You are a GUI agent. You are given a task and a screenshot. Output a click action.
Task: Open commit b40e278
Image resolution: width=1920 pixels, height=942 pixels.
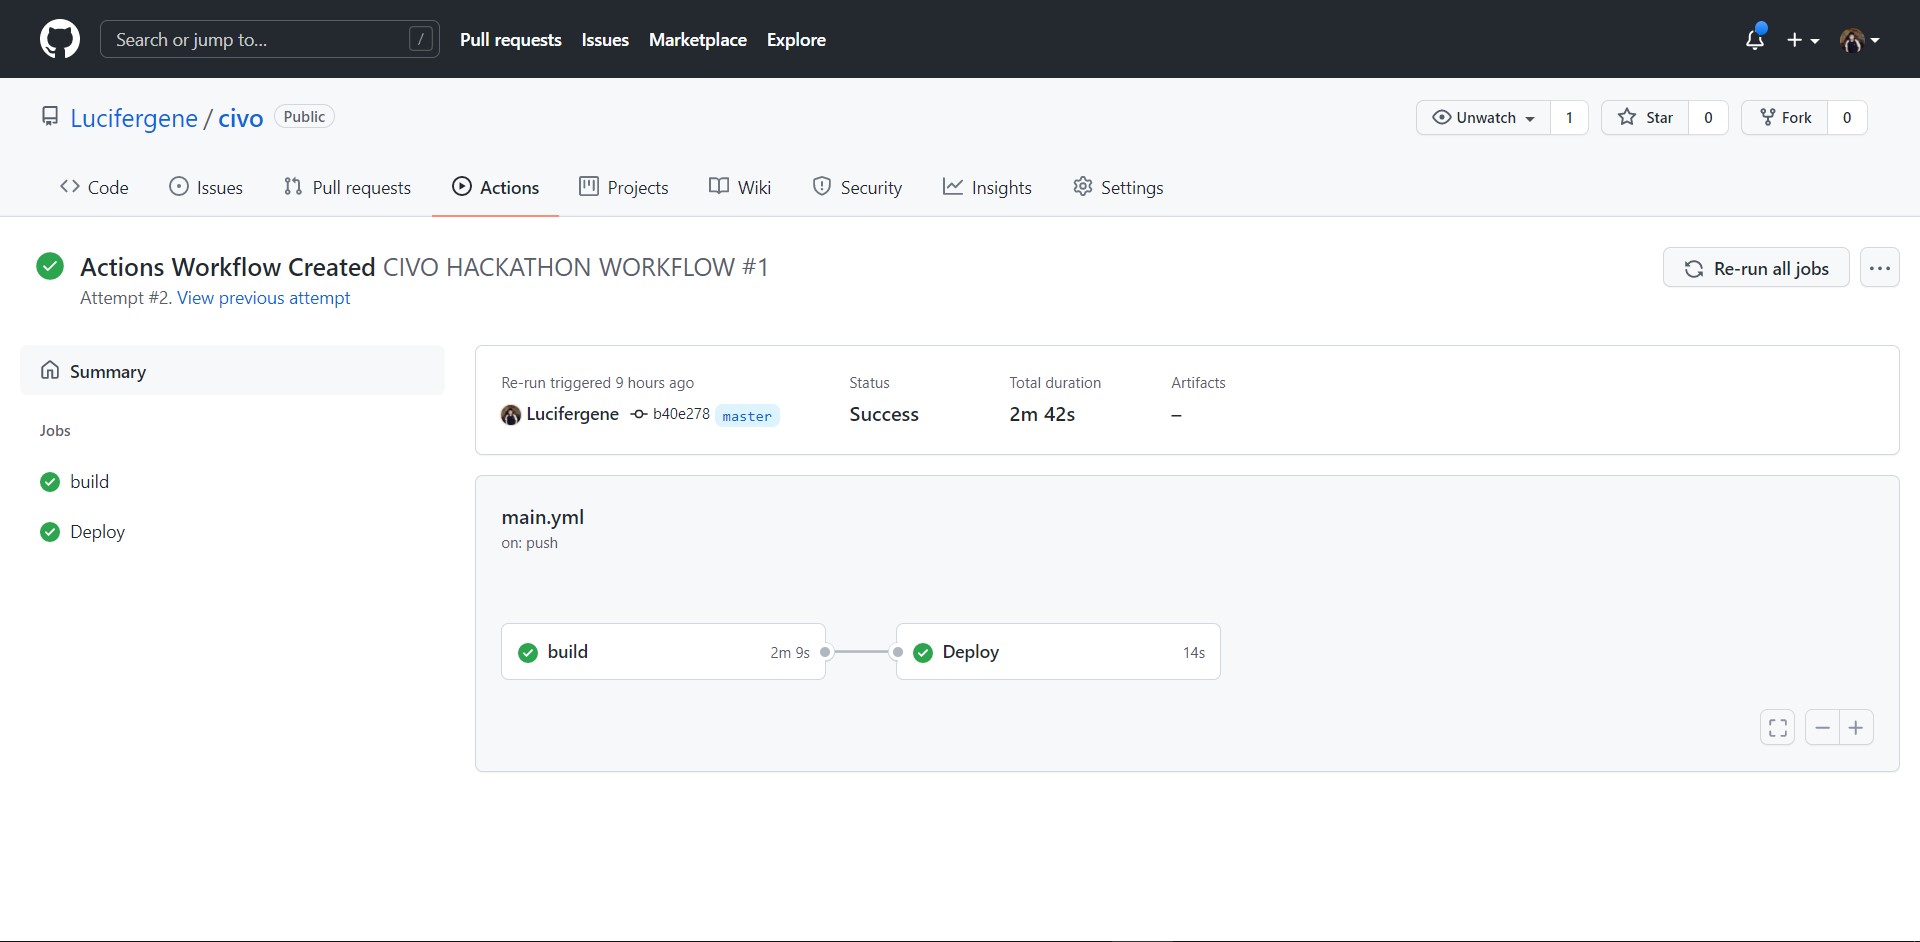pyautogui.click(x=681, y=414)
